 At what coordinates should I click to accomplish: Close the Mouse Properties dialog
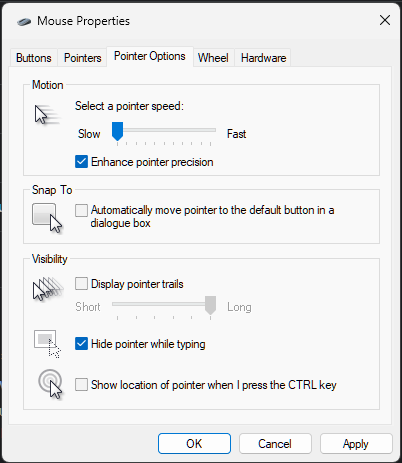(x=385, y=20)
